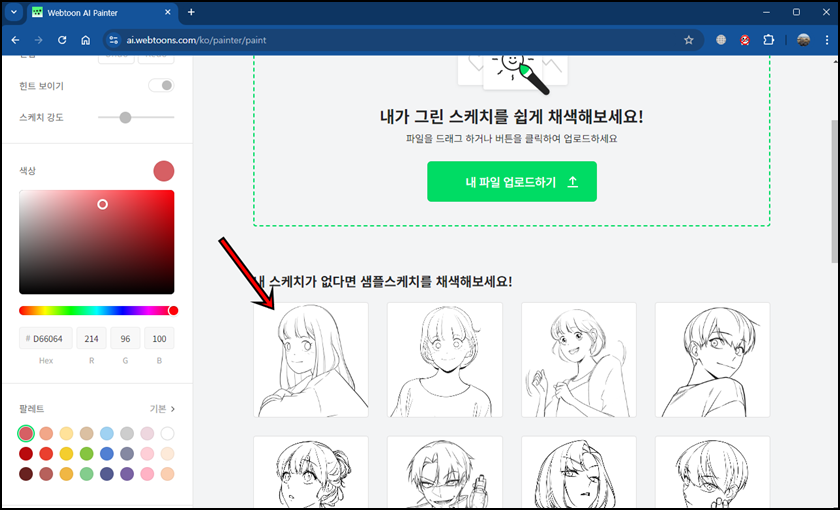The width and height of the screenshot is (840, 510).
Task: Click inside the saturation-brightness color field
Action: click(96, 242)
